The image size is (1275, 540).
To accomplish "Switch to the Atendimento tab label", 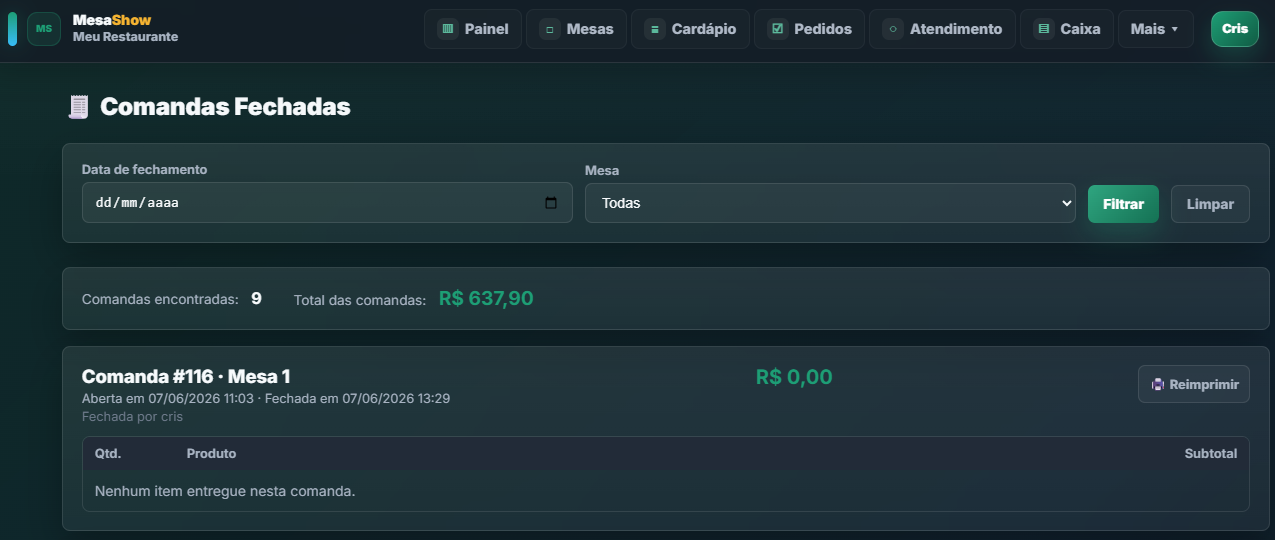I will coord(956,29).
